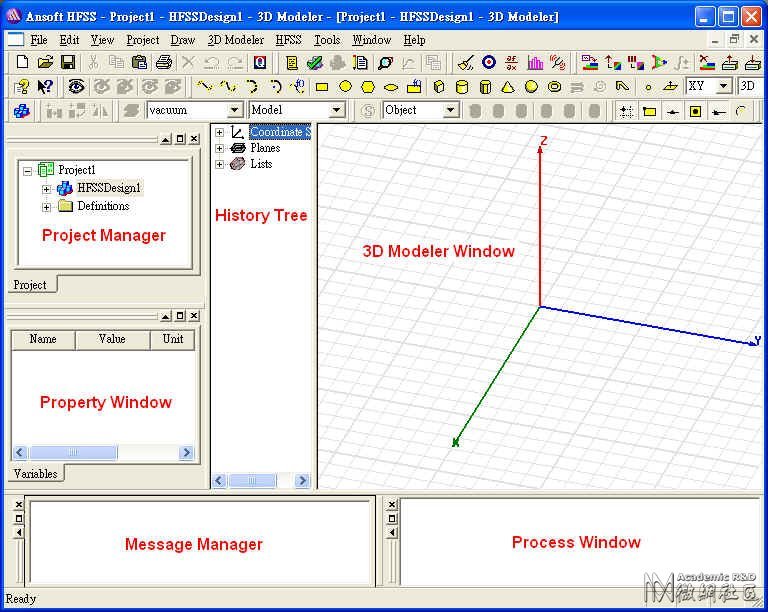Screen dimensions: 768x612
Task: Expand the Lists node in history tree
Action: coord(219,164)
